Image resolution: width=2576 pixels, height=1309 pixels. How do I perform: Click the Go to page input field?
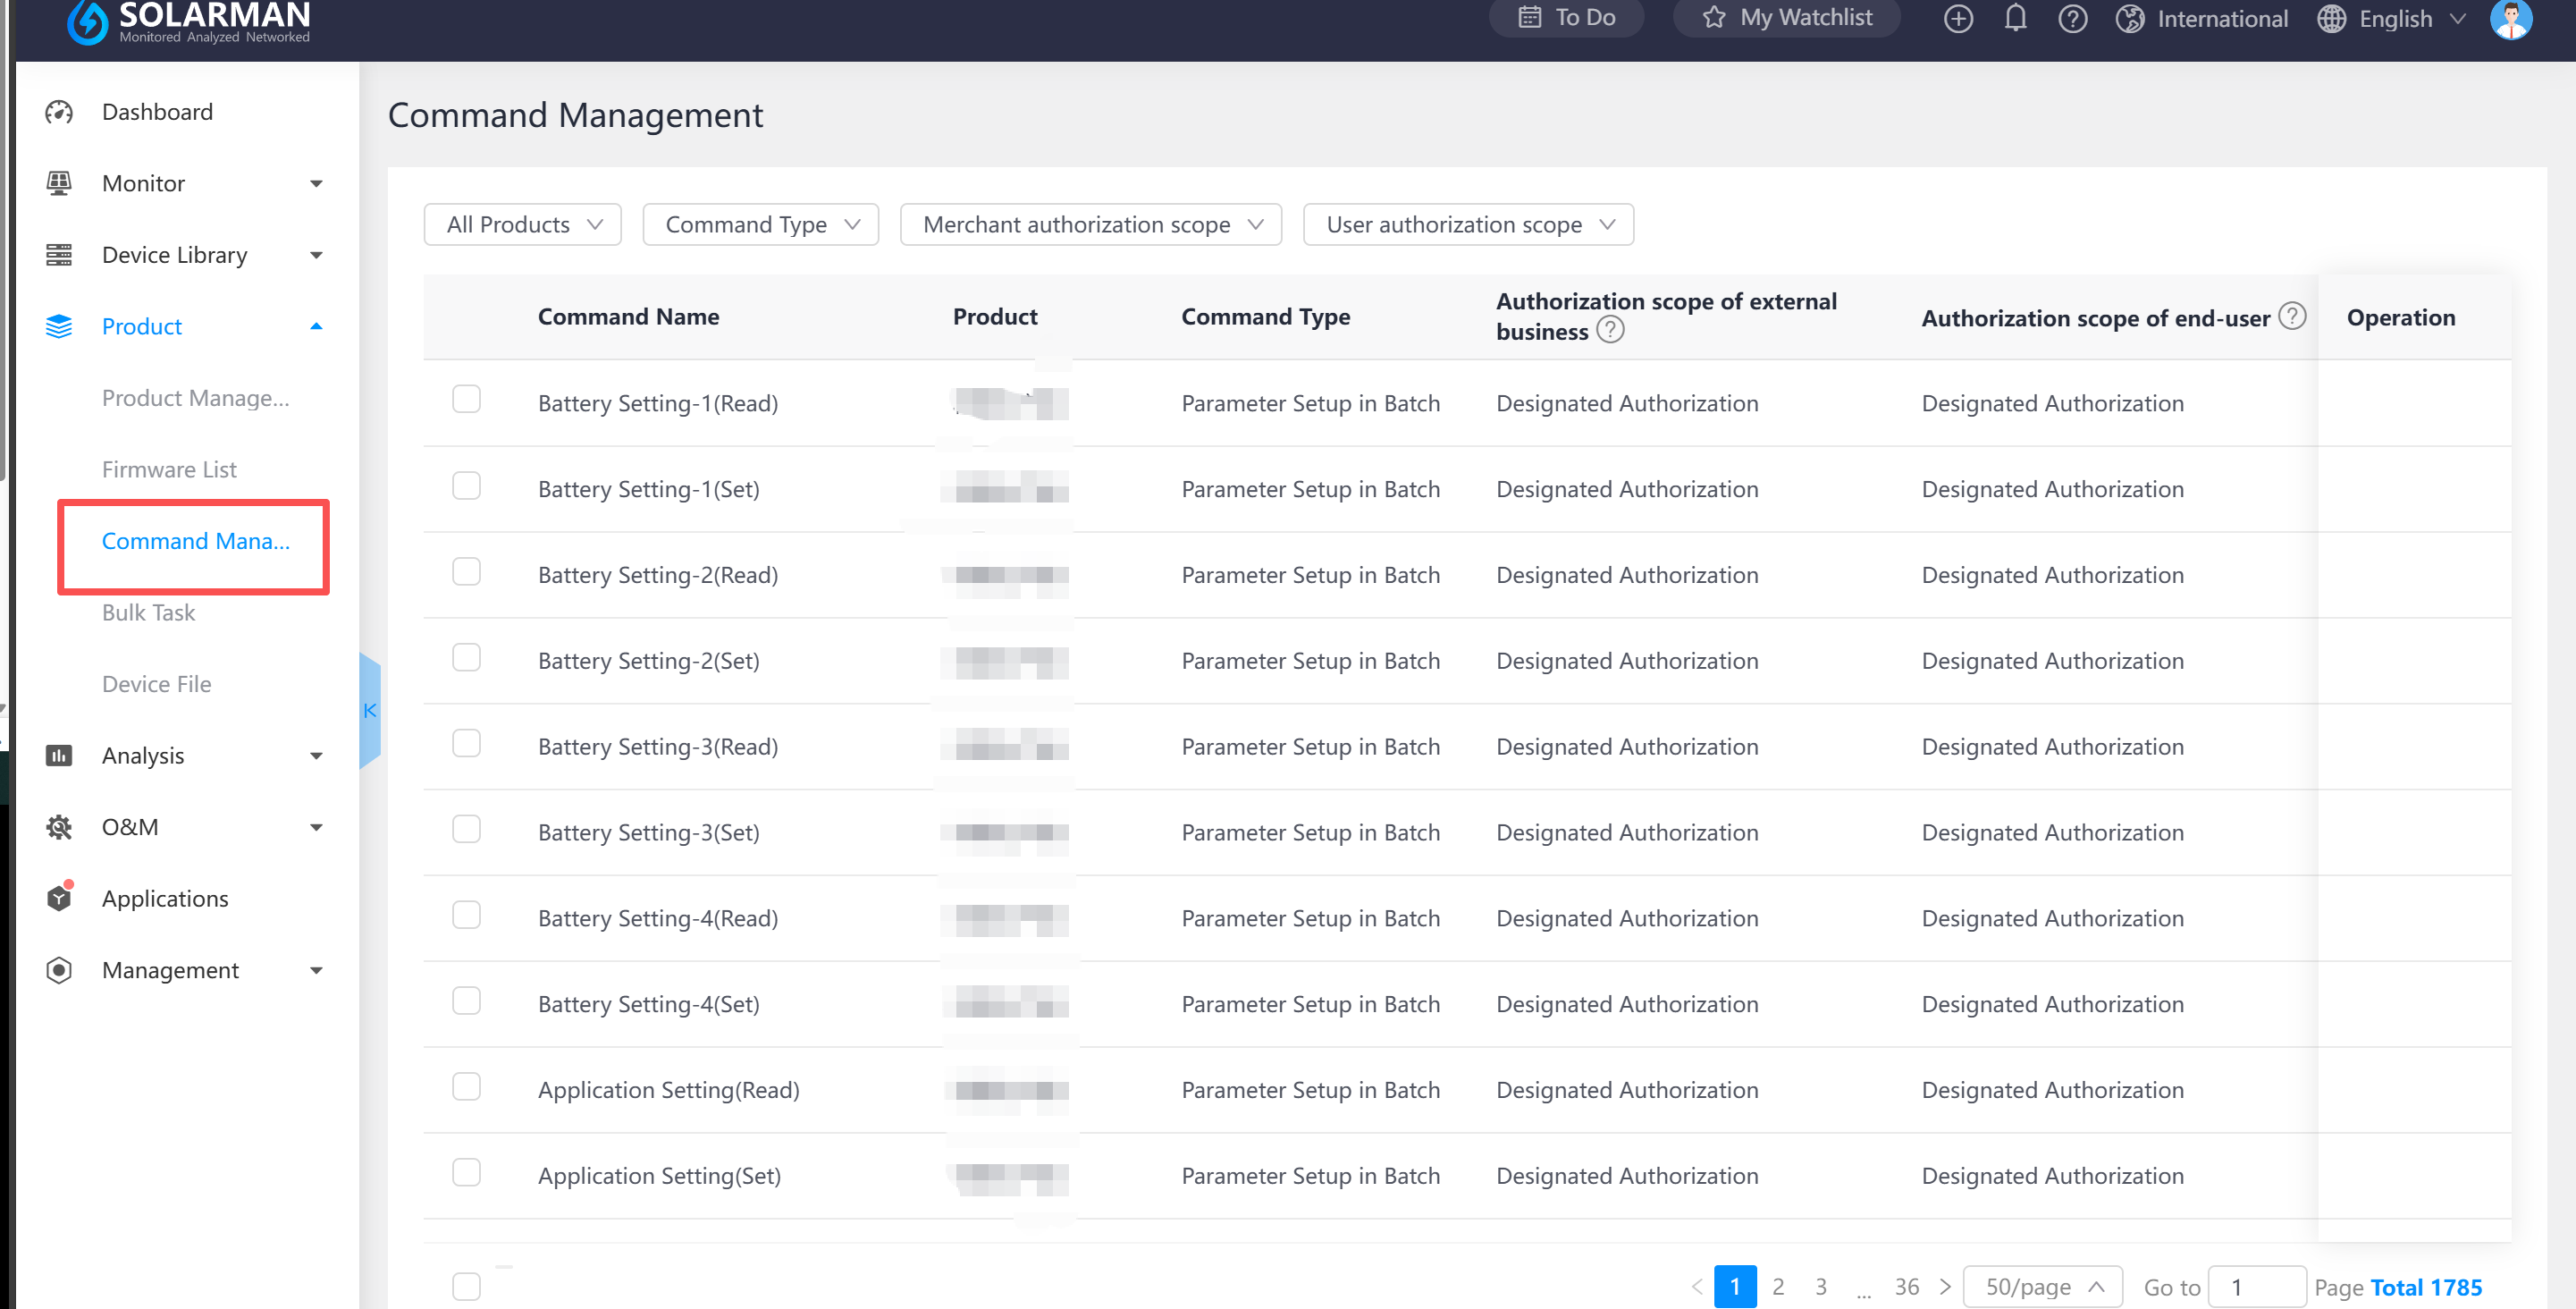pyautogui.click(x=2256, y=1286)
